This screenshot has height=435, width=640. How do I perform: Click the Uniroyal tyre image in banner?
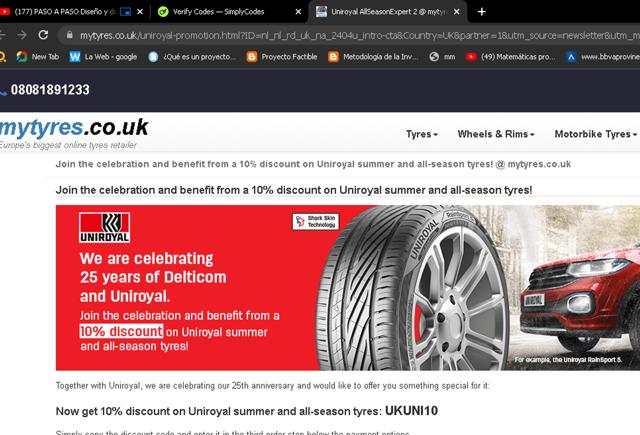pyautogui.click(x=412, y=290)
